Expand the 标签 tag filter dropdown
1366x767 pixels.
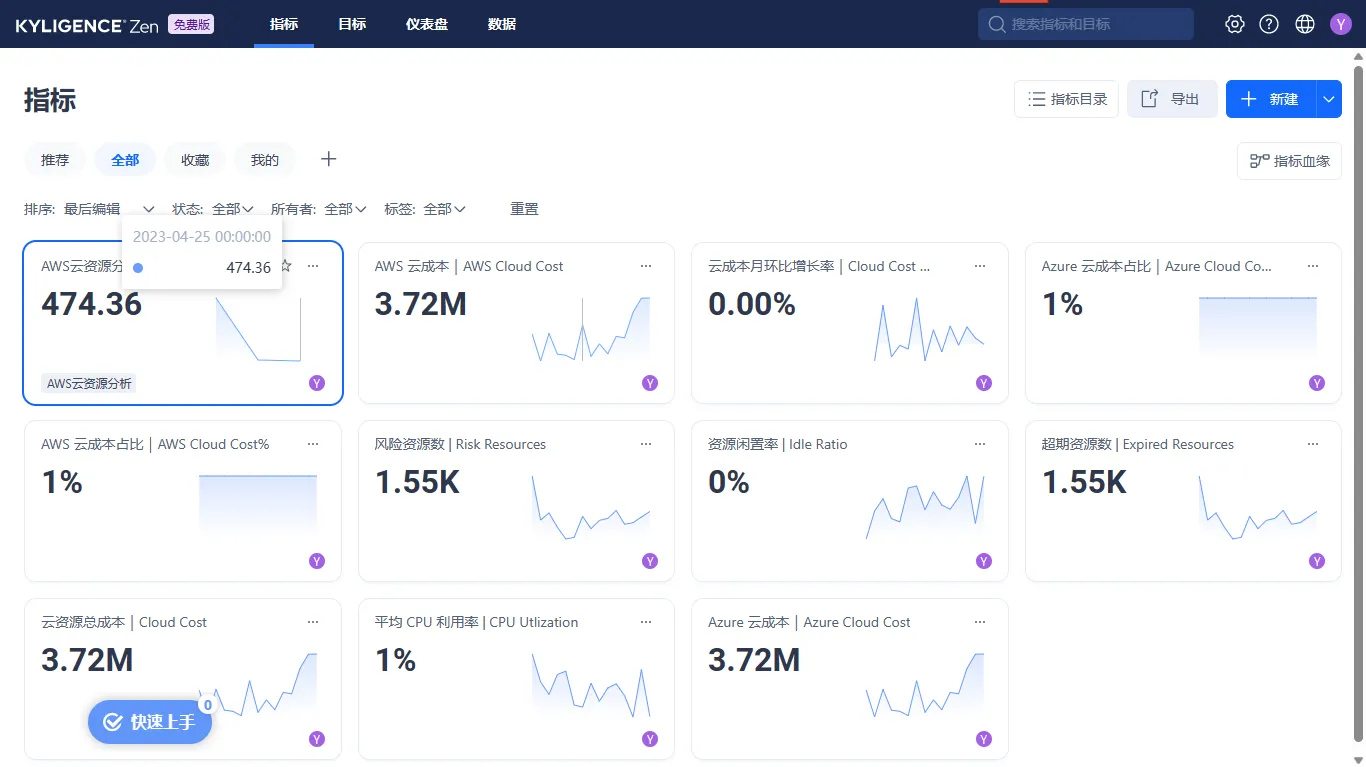(x=445, y=209)
